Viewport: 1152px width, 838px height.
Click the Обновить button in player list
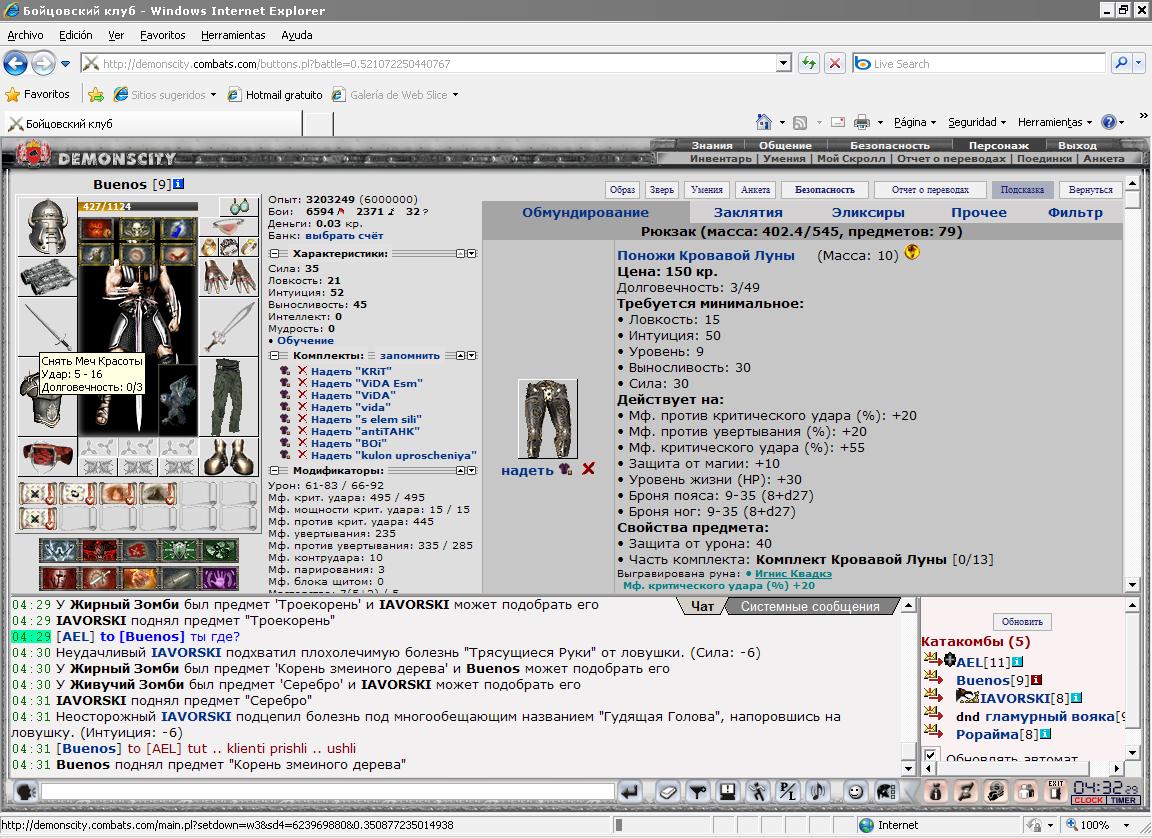tap(1022, 621)
